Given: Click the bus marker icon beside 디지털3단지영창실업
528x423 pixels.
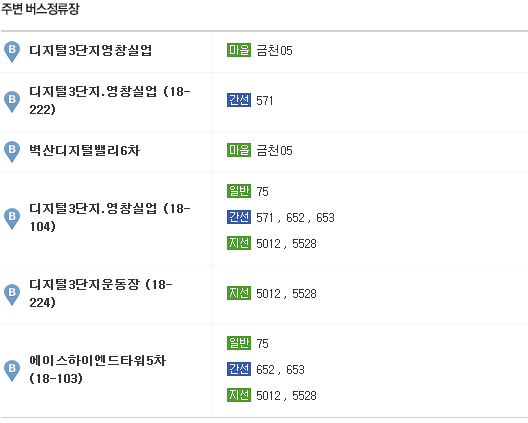Looking at the screenshot, I should (12, 52).
